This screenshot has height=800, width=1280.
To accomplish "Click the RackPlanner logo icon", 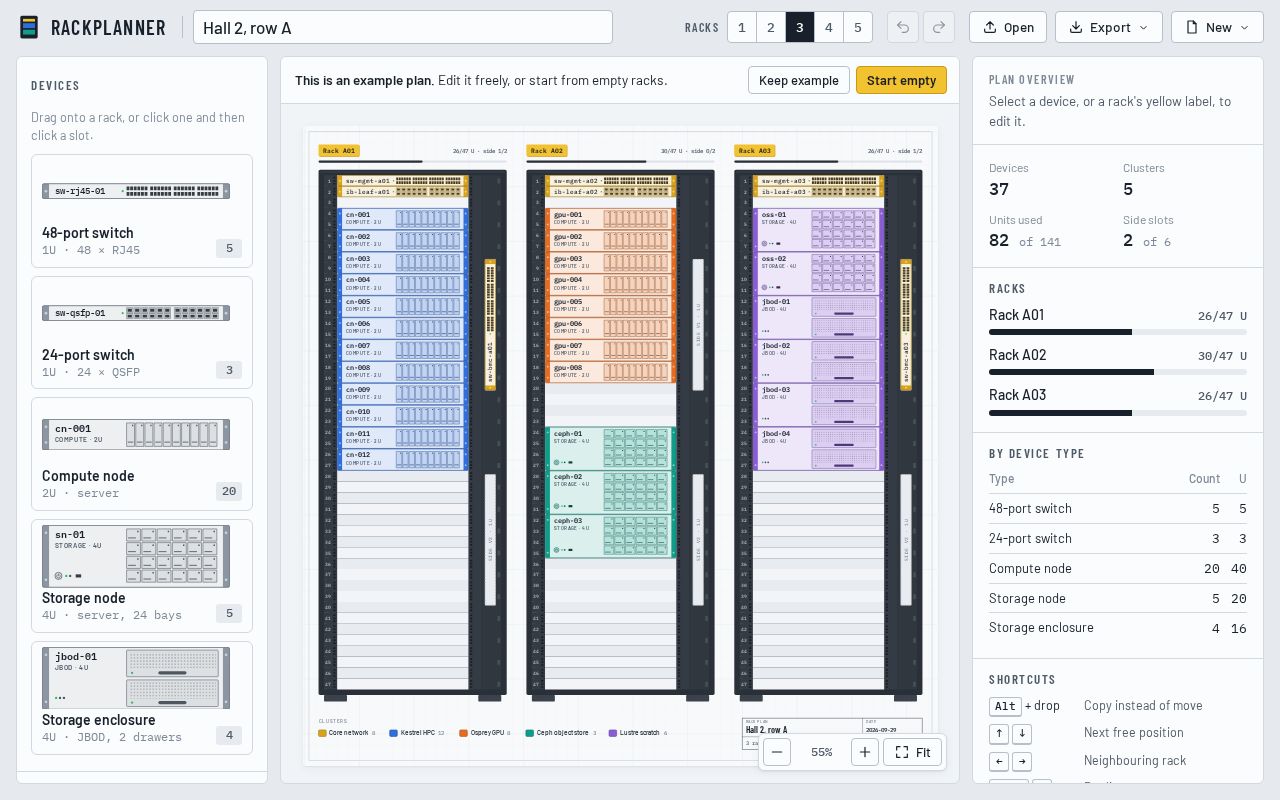I will pyautogui.click(x=29, y=27).
